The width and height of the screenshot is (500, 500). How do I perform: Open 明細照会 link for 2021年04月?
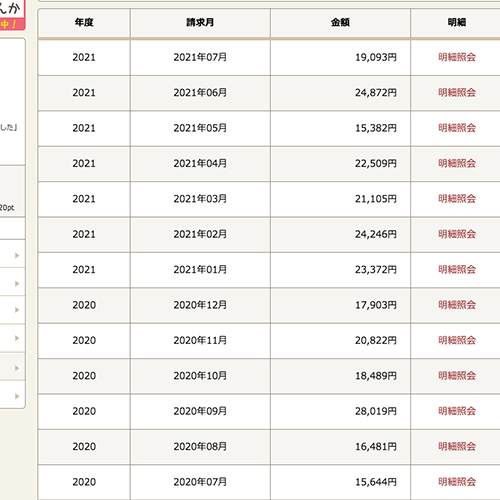(457, 163)
